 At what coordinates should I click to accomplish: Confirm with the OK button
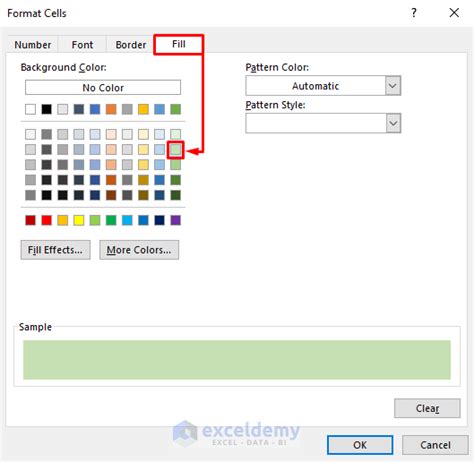[360, 445]
